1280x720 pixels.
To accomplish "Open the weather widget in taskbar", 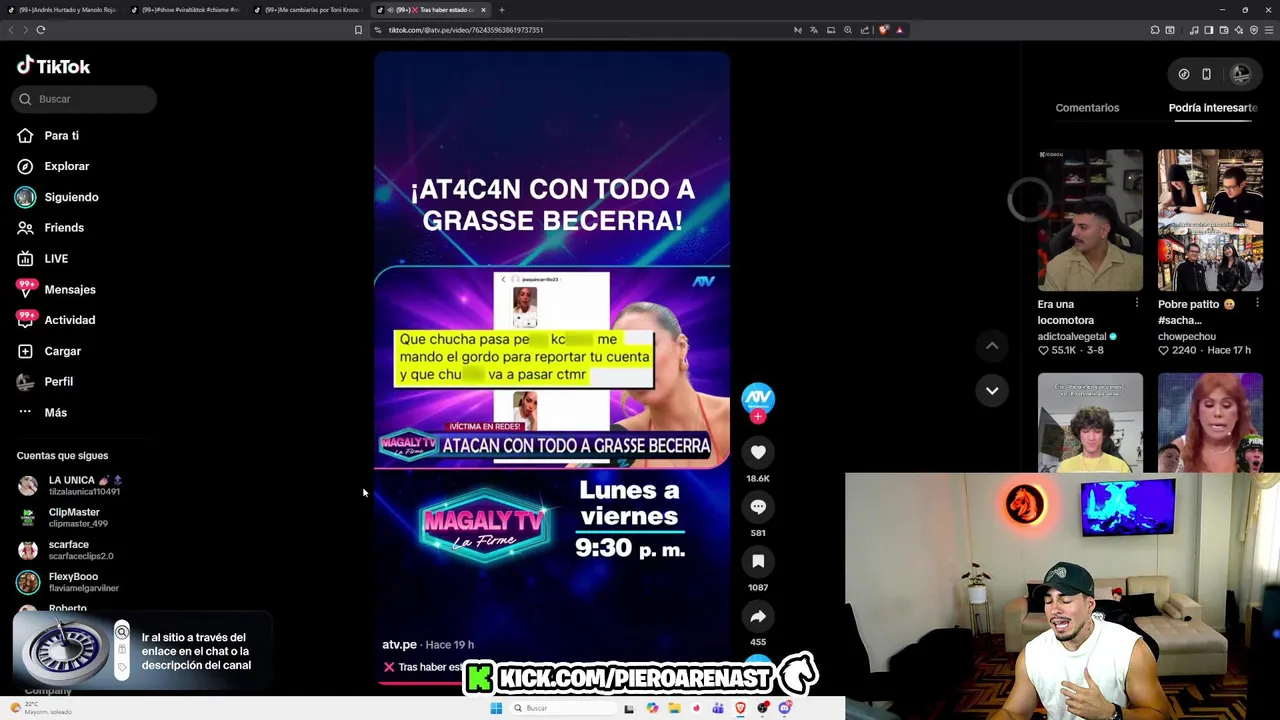I will pyautogui.click(x=40, y=708).
